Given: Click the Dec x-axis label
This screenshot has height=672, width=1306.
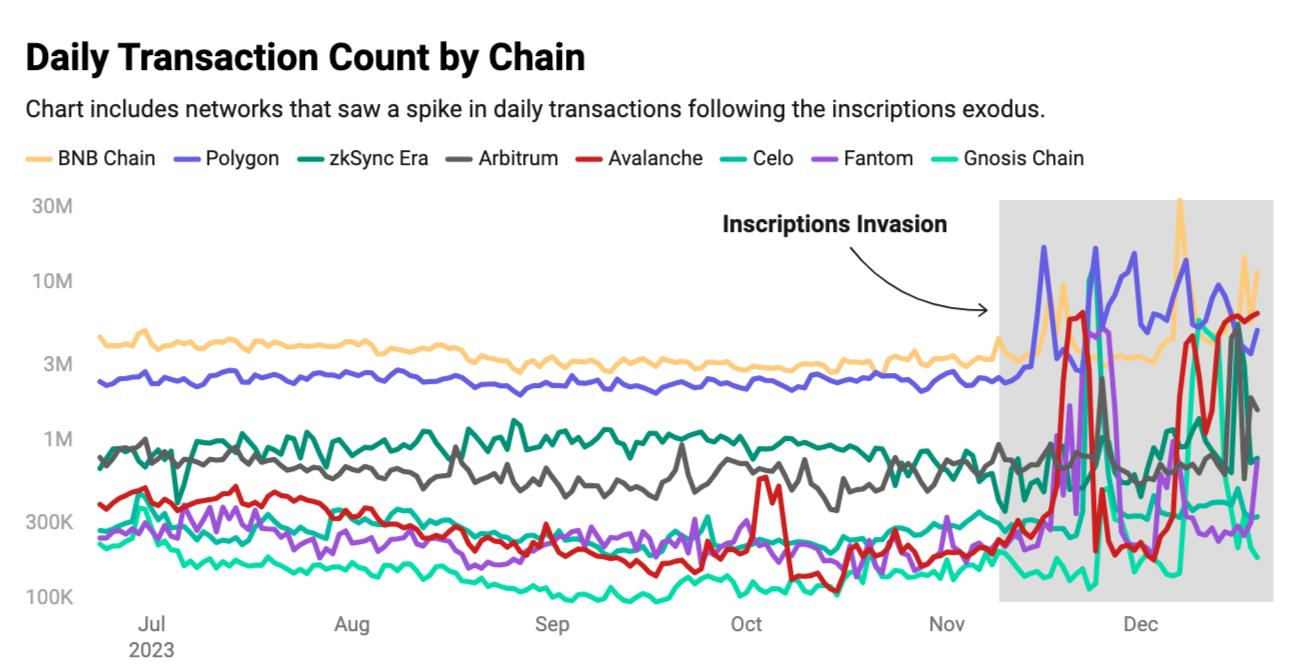Looking at the screenshot, I should point(1140,625).
